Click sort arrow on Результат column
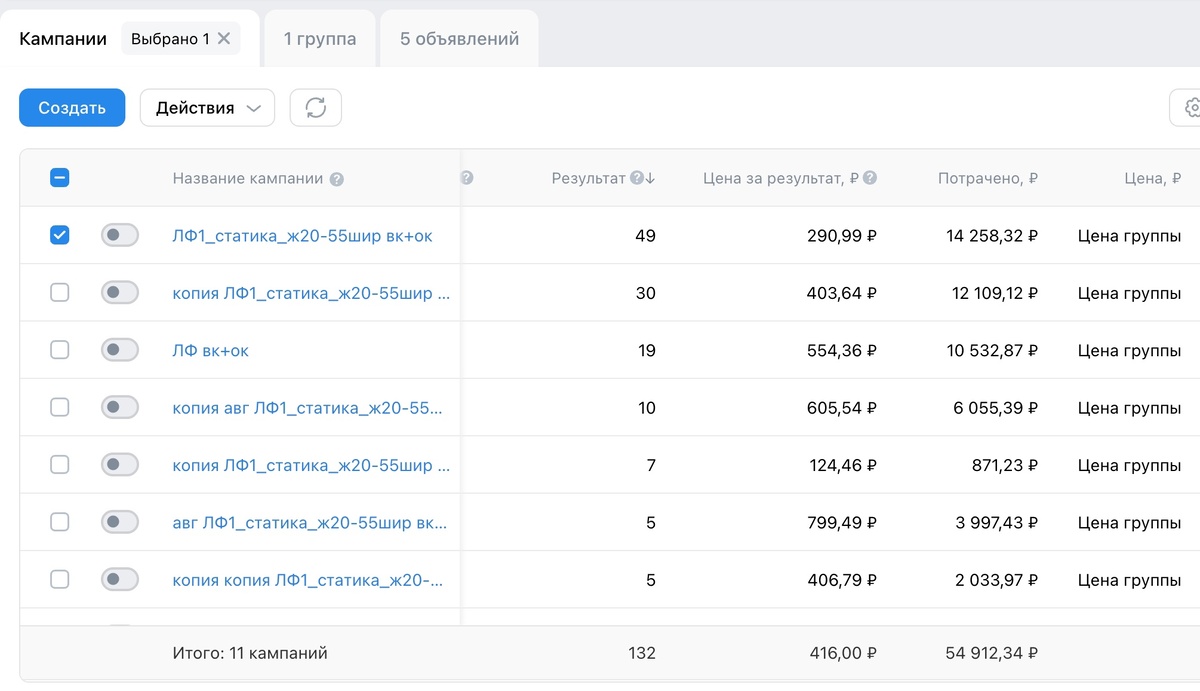The height and width of the screenshot is (691, 1200). tap(650, 179)
